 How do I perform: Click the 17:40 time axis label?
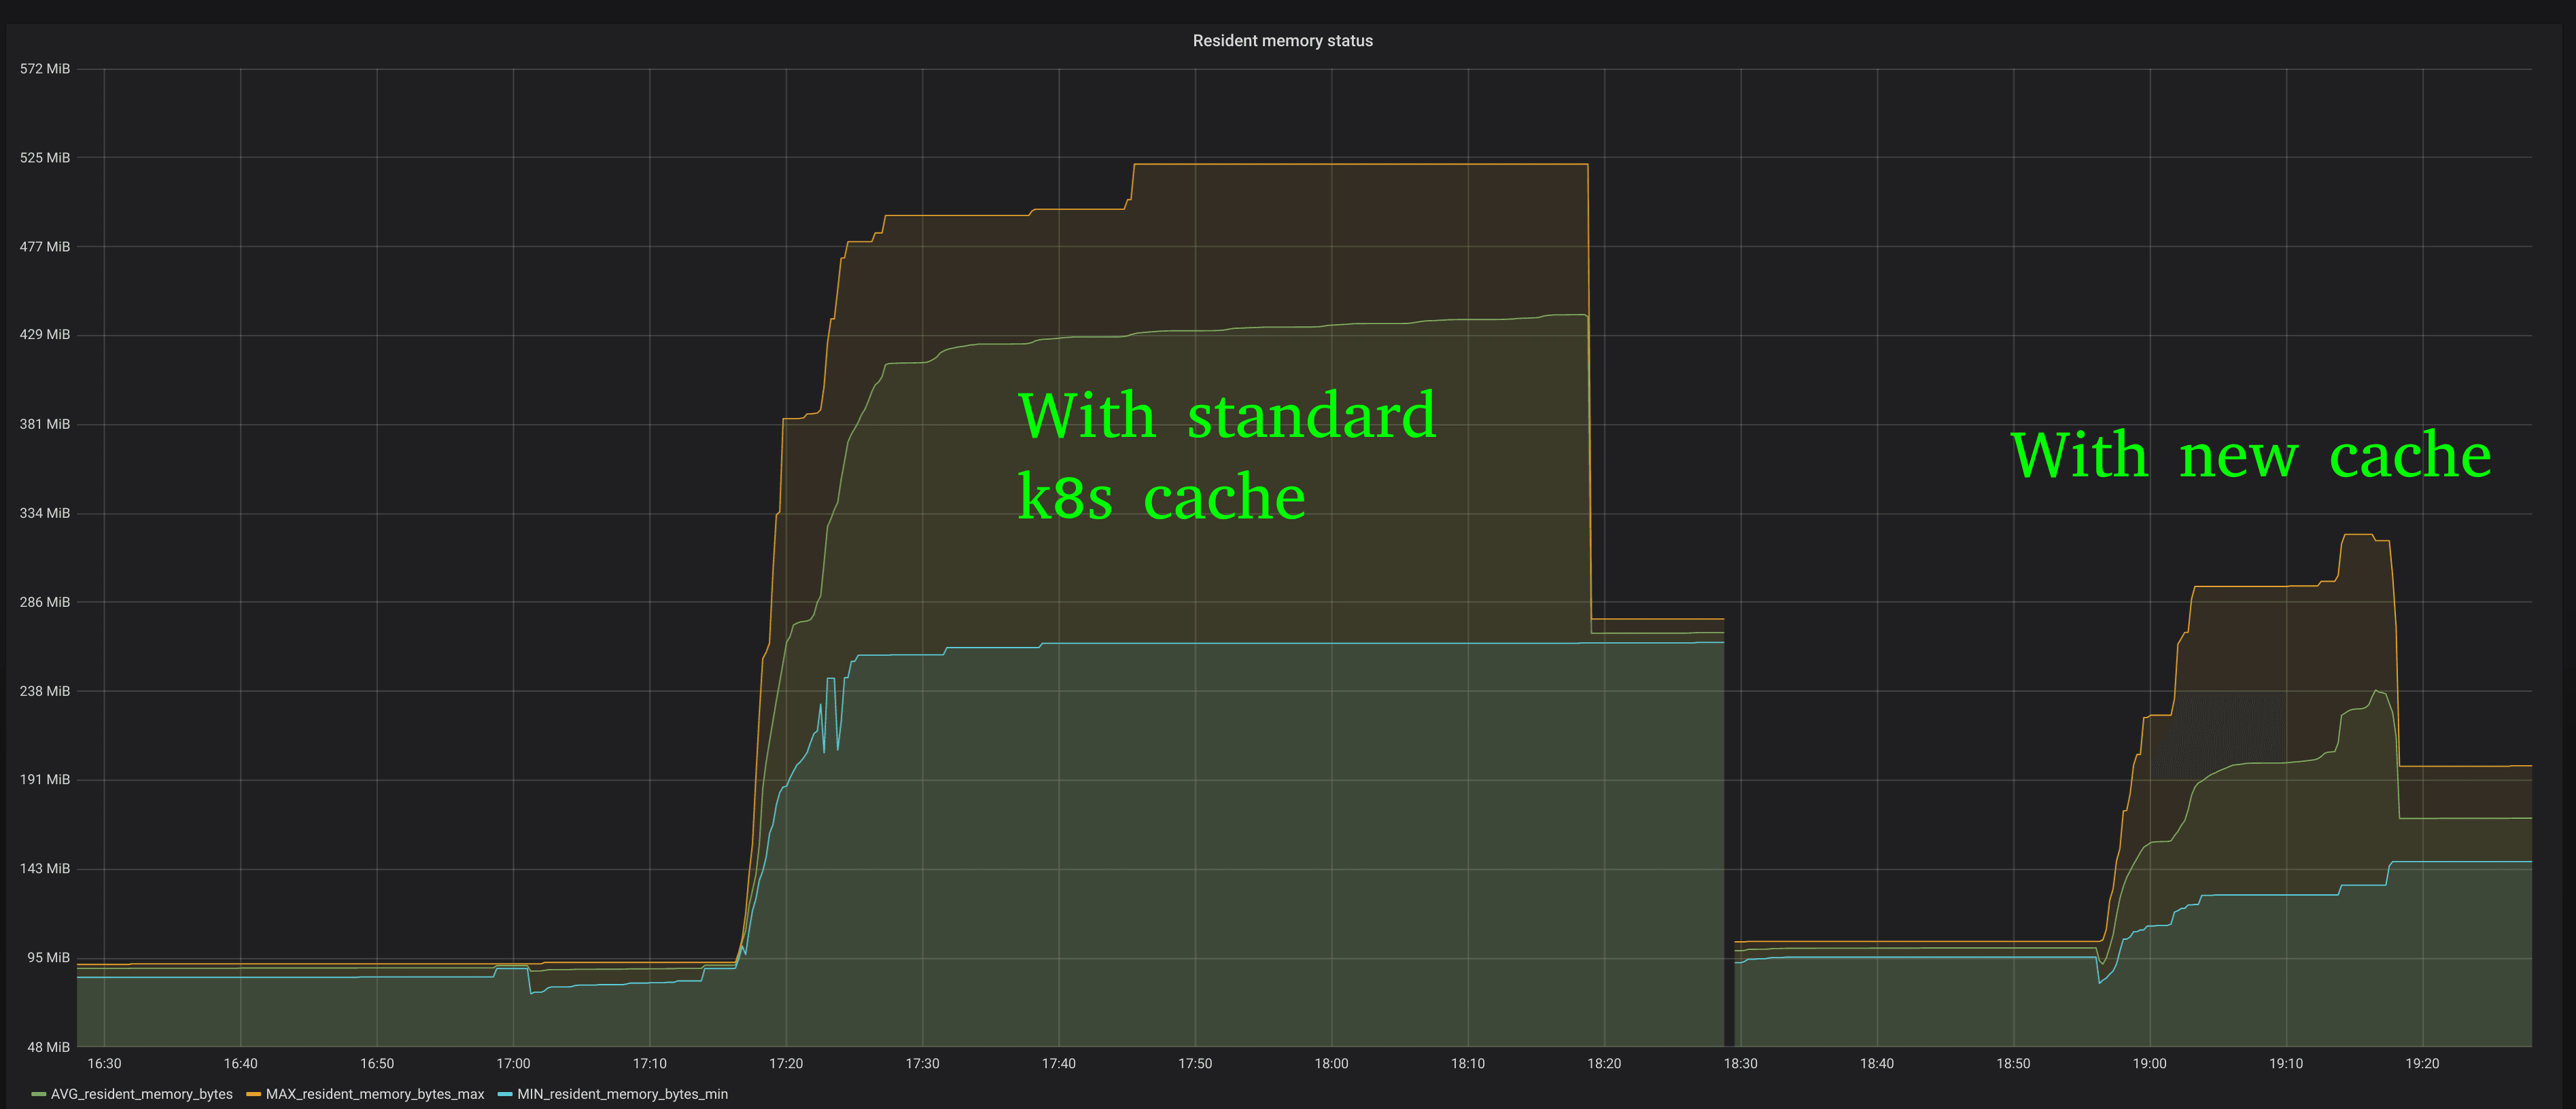1059,1064
